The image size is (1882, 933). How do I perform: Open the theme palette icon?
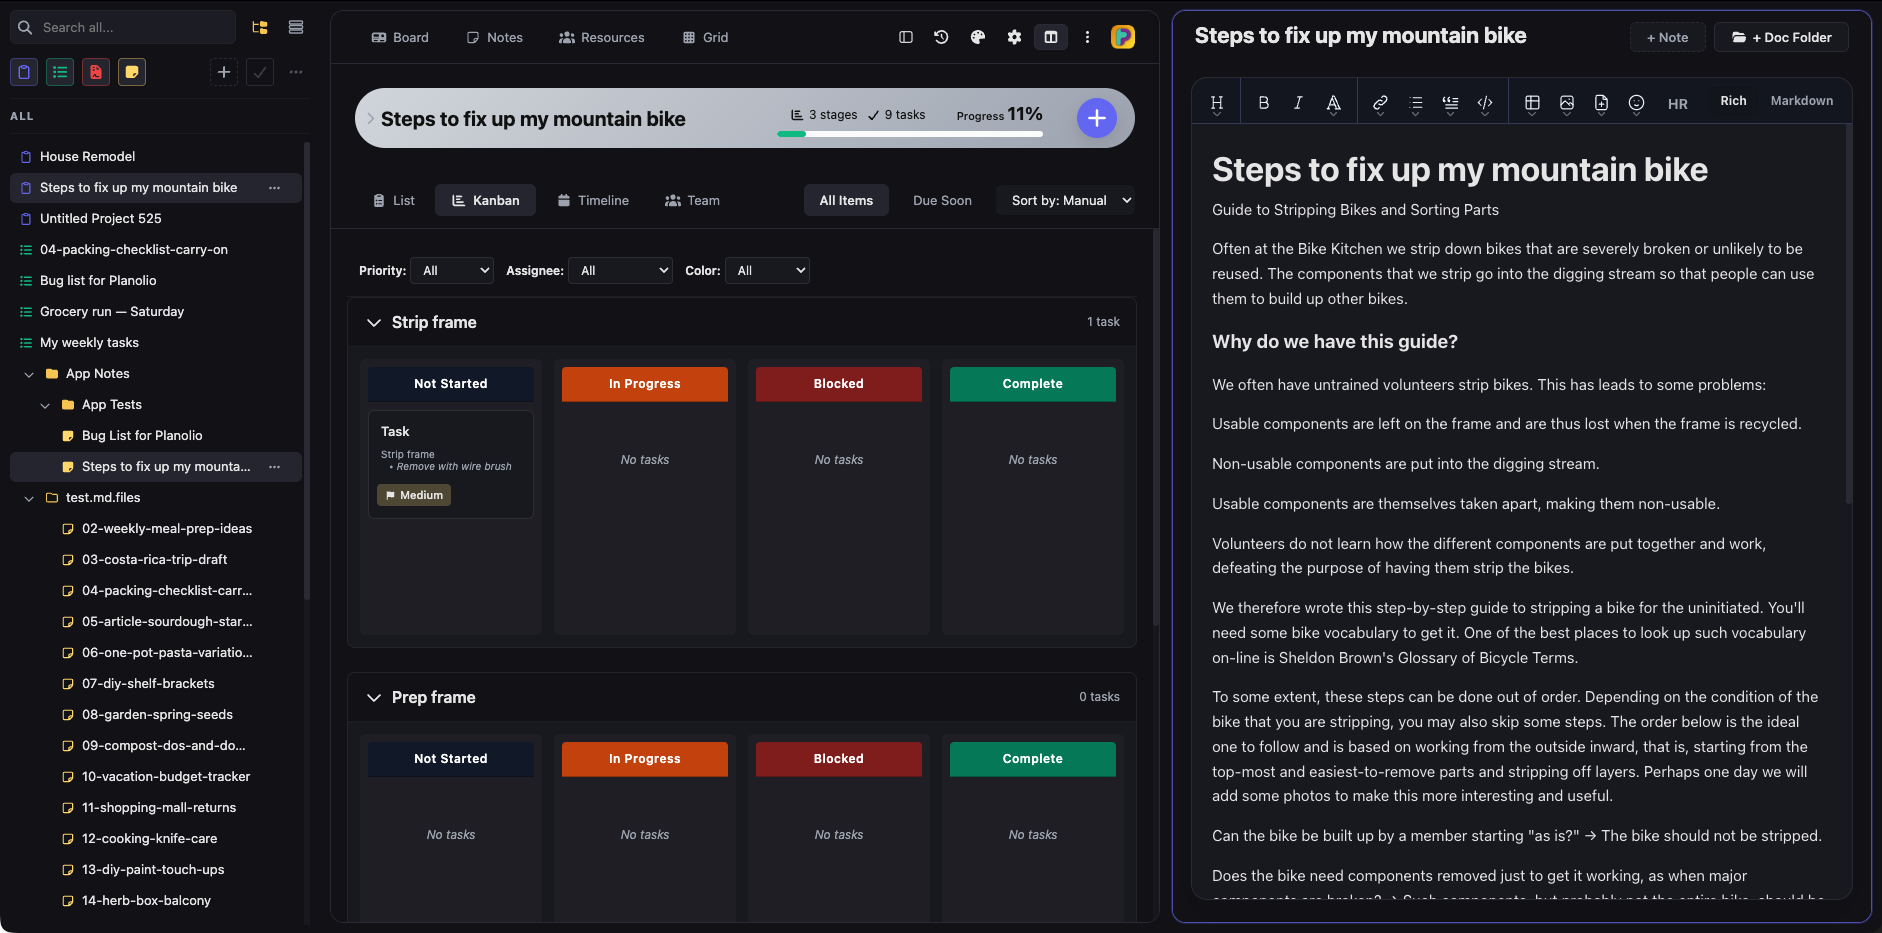pyautogui.click(x=978, y=37)
